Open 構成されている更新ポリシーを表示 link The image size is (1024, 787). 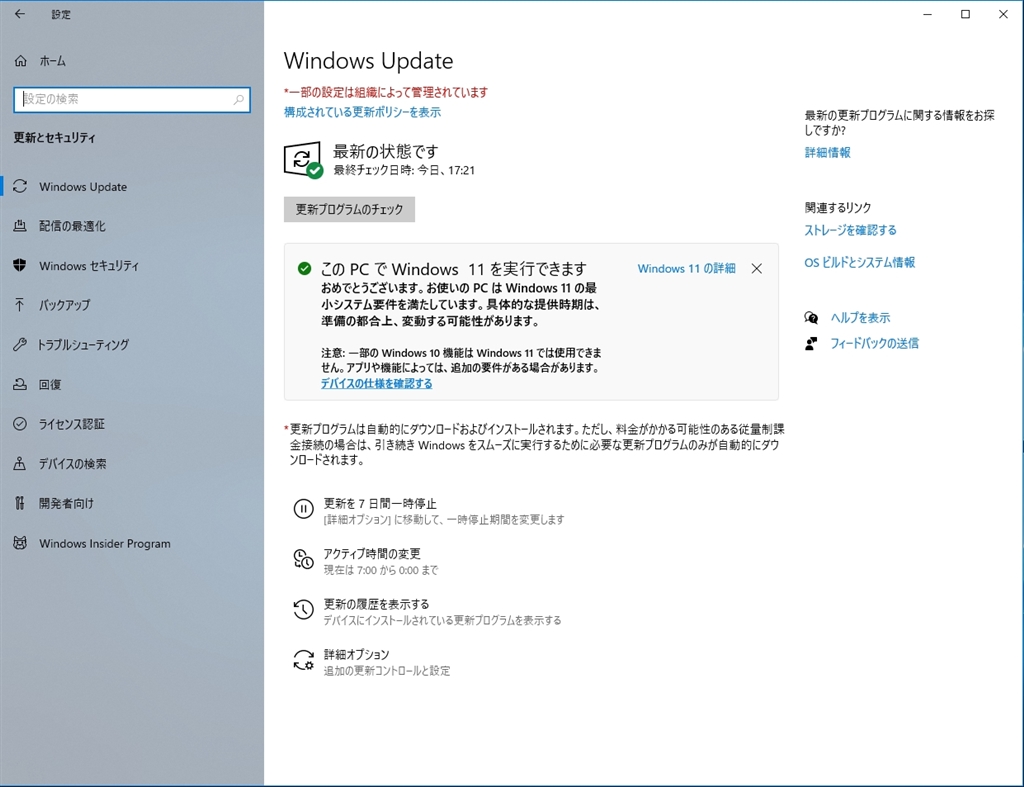362,112
